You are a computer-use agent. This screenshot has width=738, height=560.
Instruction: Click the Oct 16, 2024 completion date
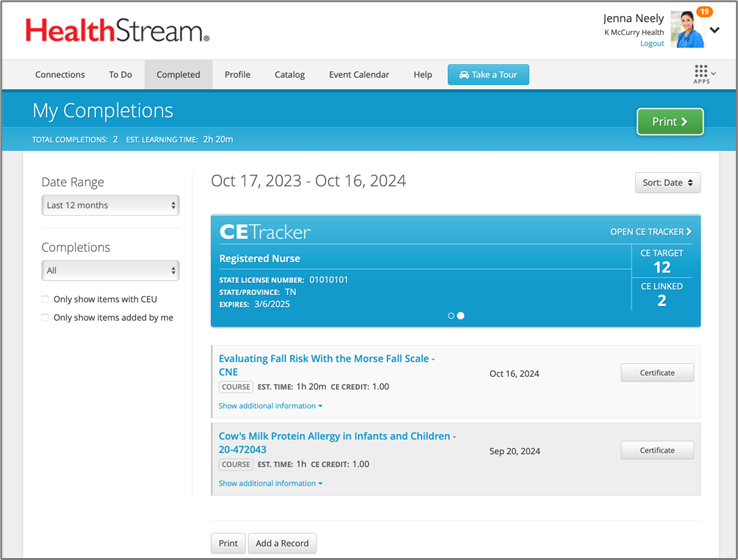(x=514, y=374)
